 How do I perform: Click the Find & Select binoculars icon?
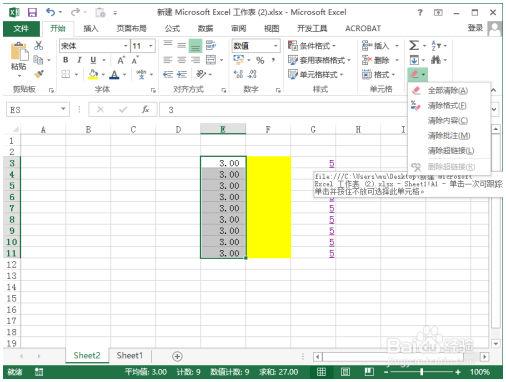click(436, 60)
